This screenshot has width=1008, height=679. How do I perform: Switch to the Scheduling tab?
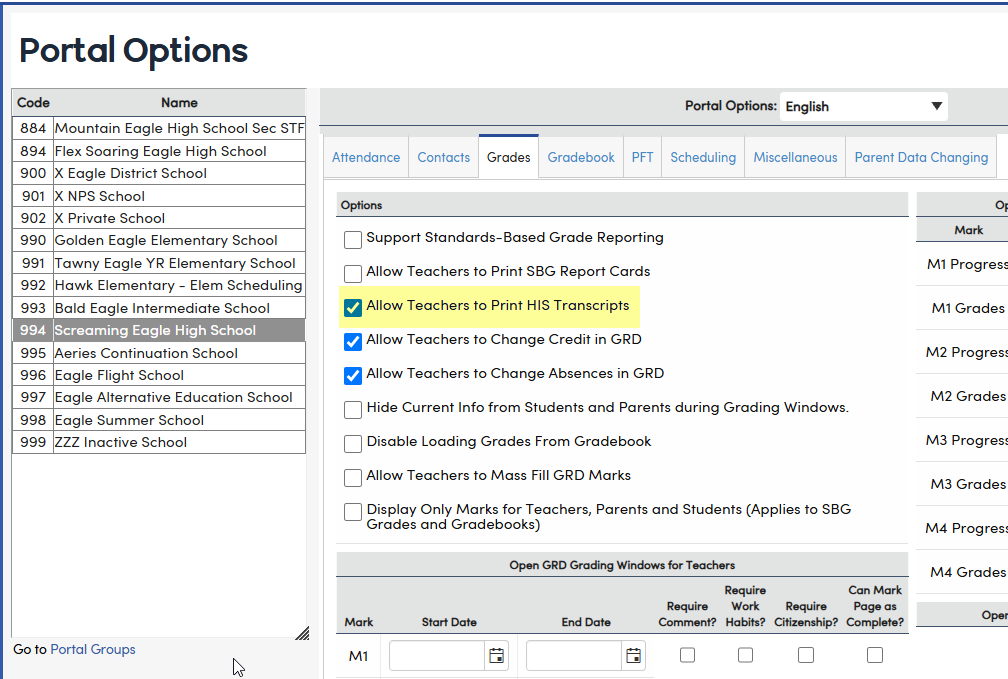pyautogui.click(x=703, y=158)
